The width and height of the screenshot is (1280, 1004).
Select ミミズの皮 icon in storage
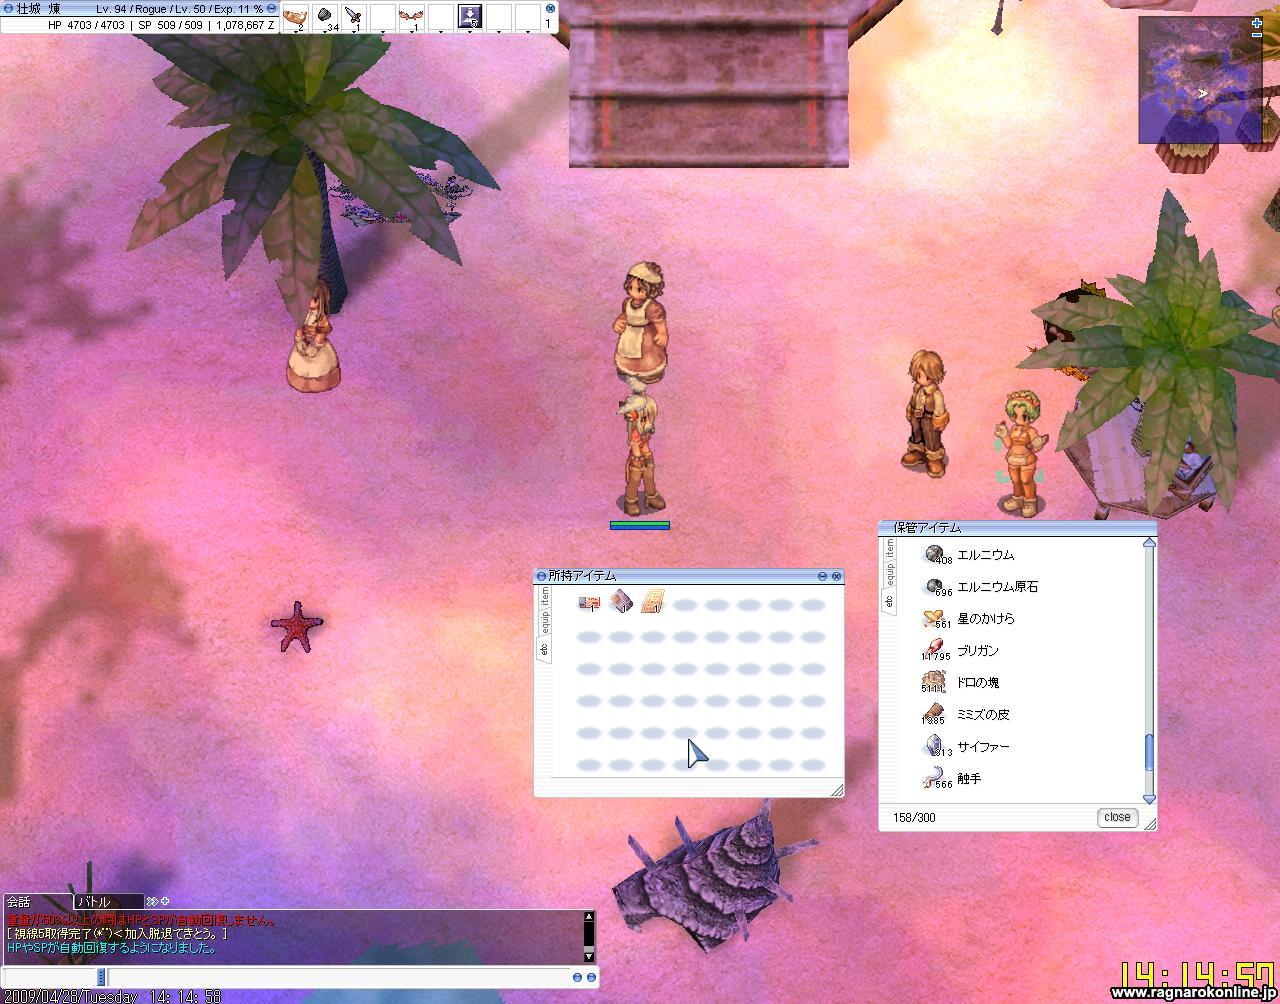934,714
